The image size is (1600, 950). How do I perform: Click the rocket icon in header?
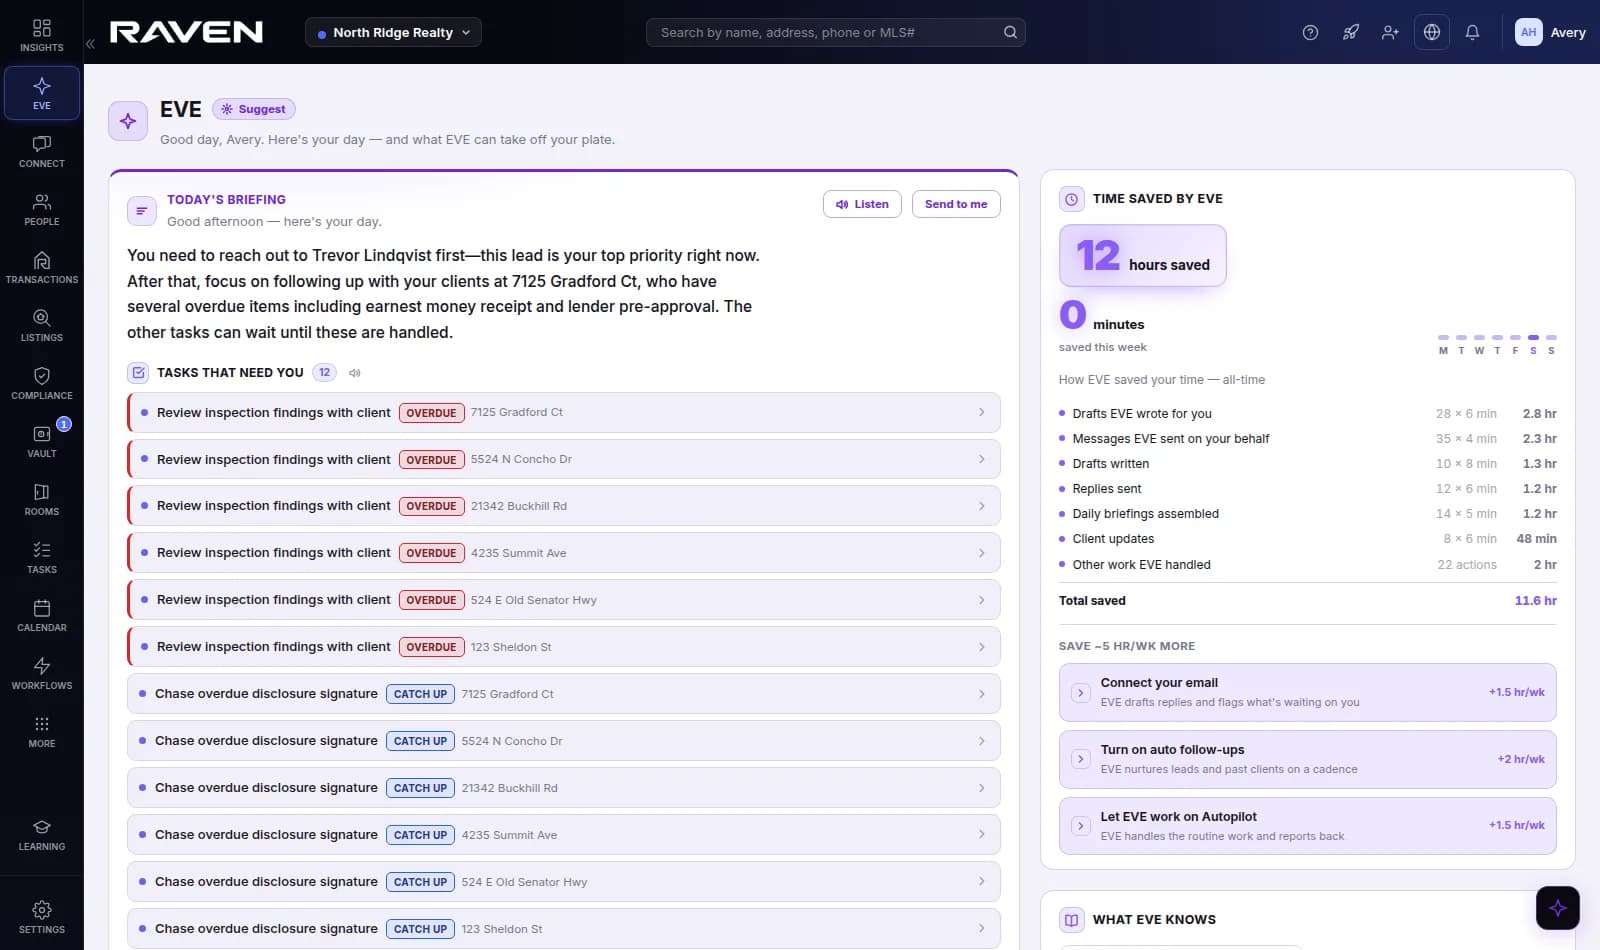click(x=1351, y=32)
